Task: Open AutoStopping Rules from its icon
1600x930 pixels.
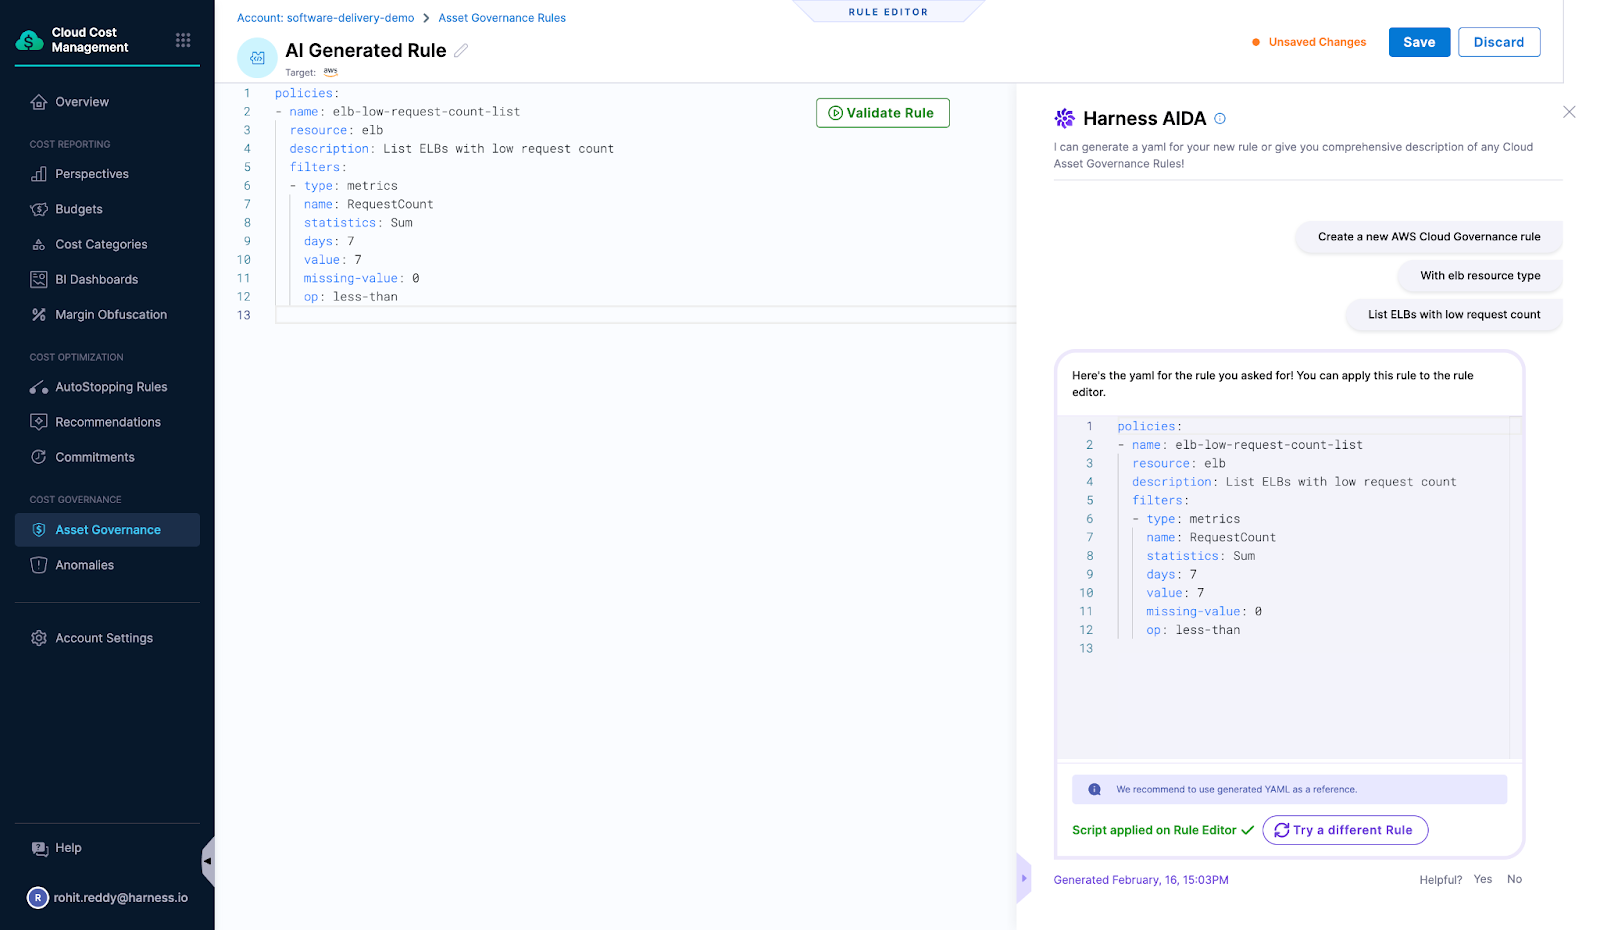Action: [x=38, y=387]
